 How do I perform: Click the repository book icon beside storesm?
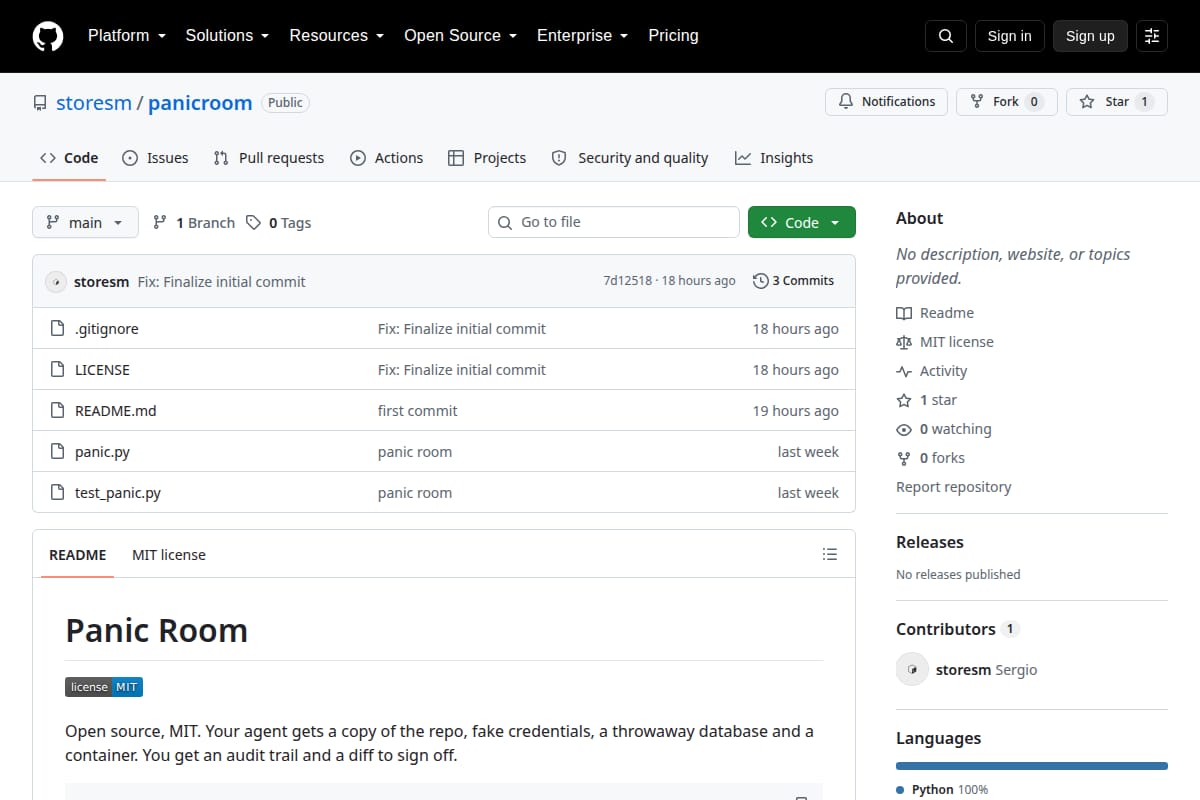tap(40, 103)
